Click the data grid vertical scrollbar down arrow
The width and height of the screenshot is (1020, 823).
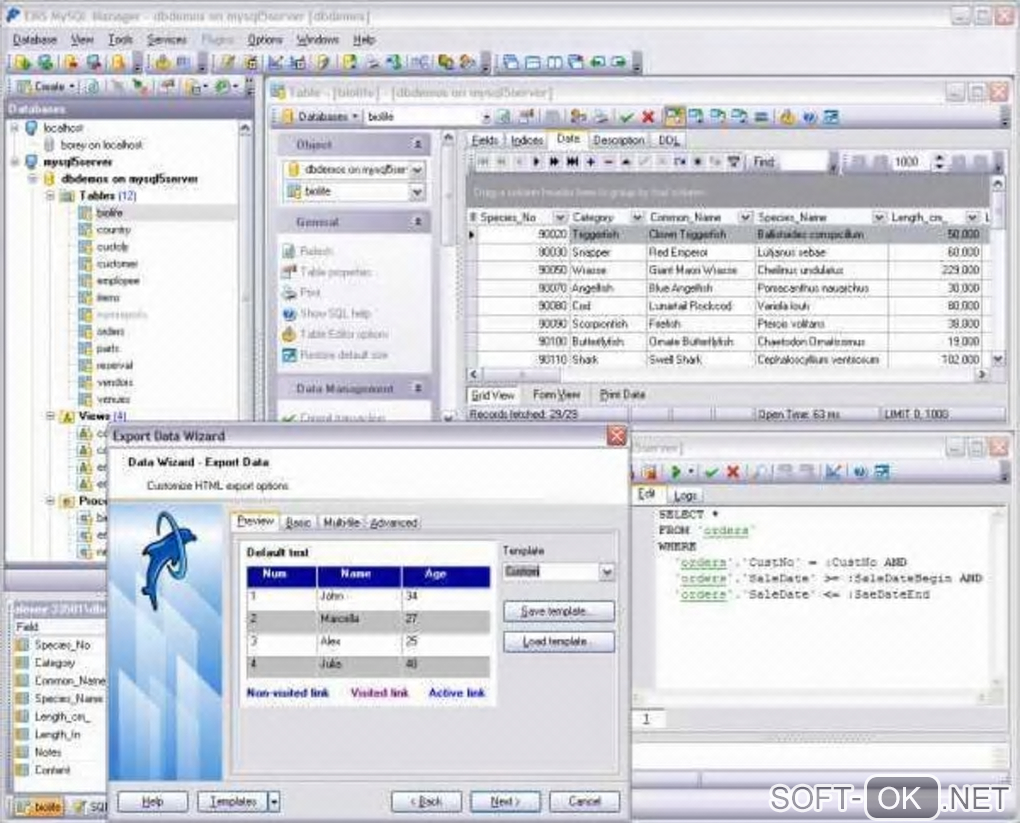click(x=997, y=358)
